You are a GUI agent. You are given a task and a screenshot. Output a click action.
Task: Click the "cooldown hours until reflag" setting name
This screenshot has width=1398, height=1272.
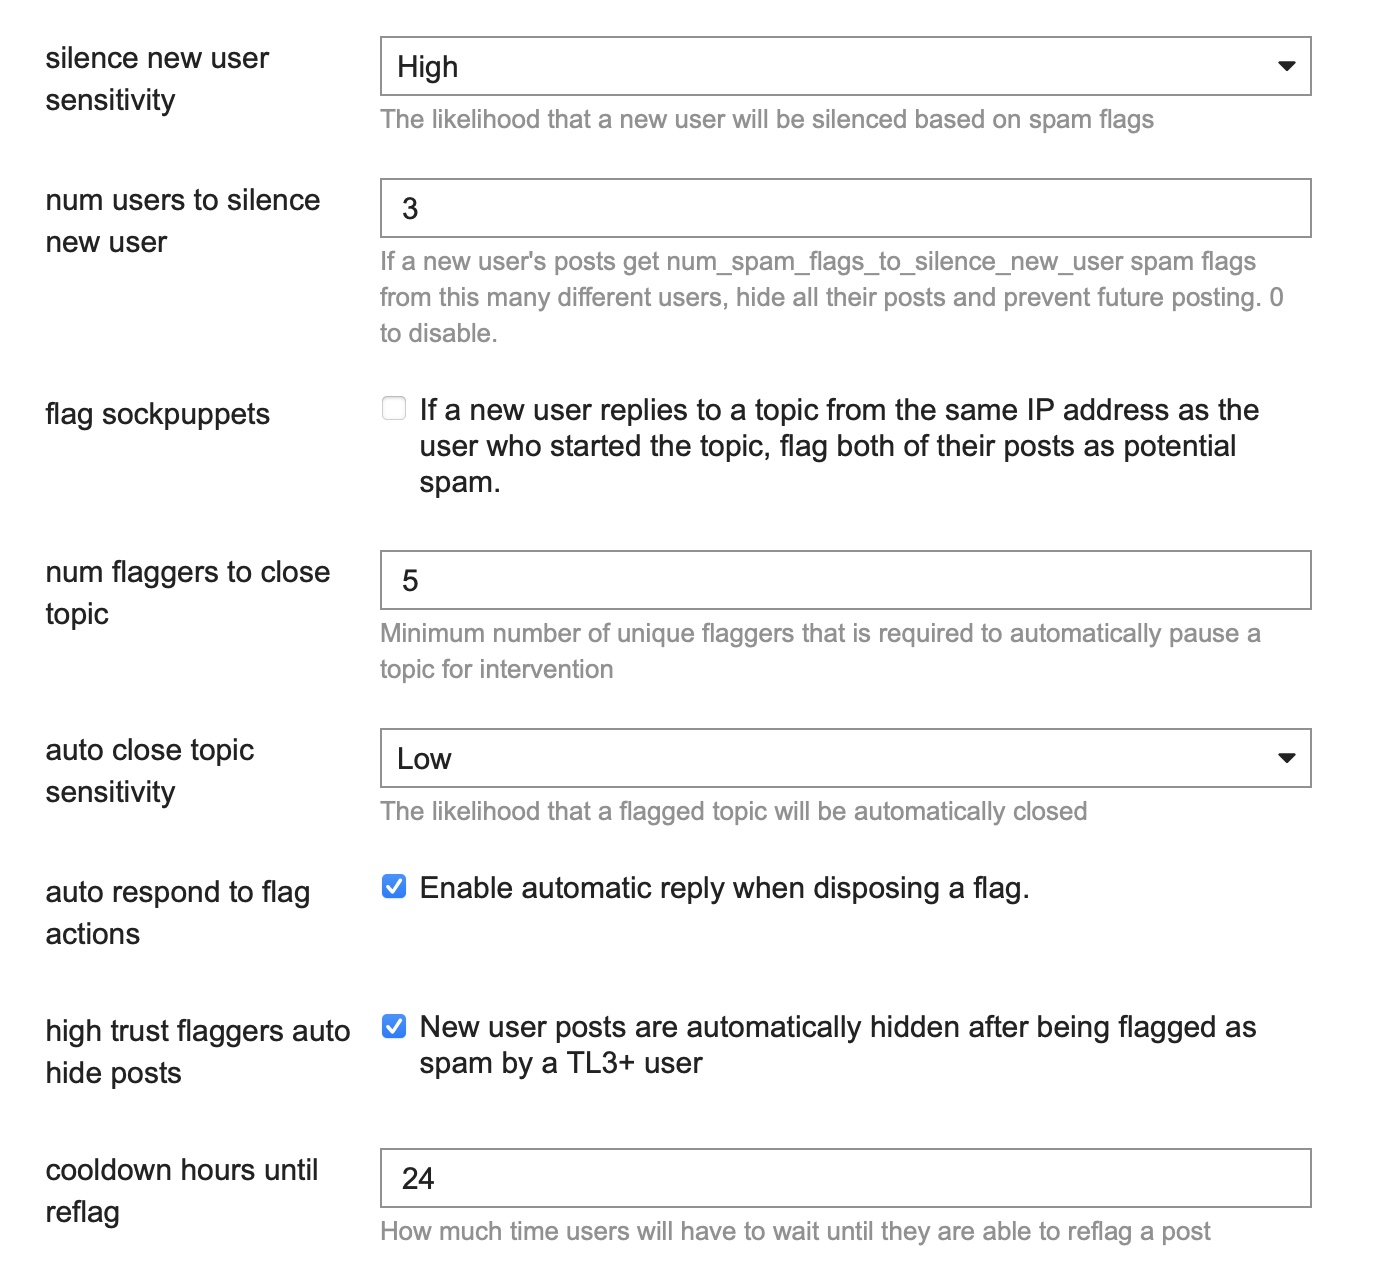click(x=182, y=1190)
